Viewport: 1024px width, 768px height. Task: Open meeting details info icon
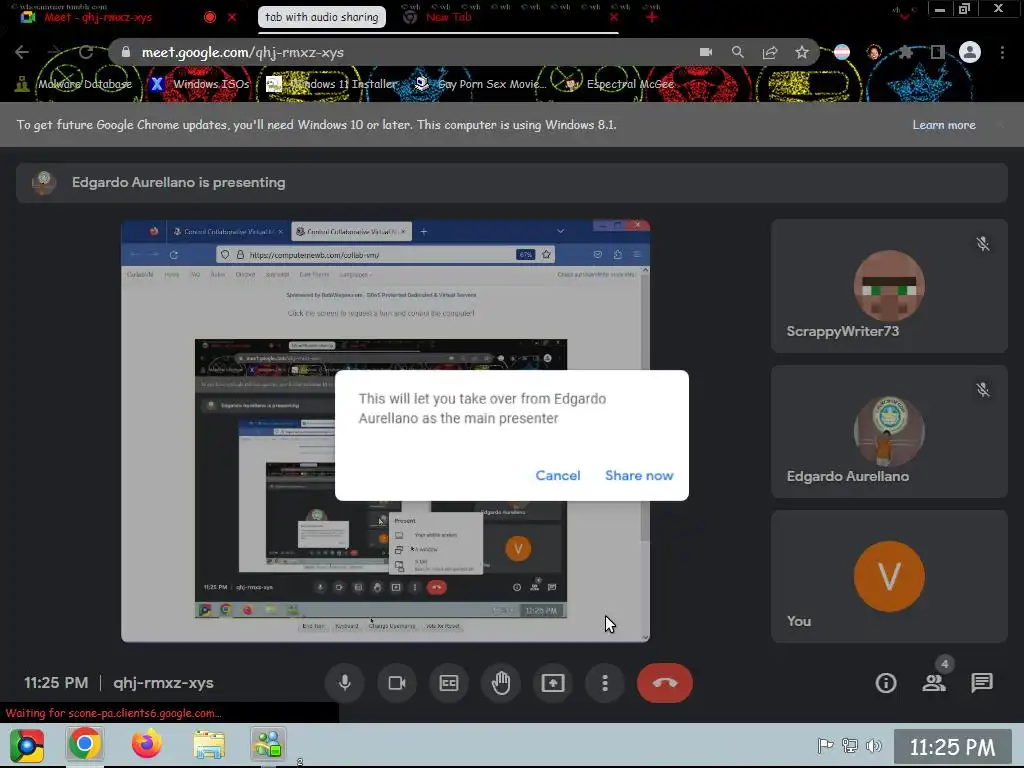886,683
